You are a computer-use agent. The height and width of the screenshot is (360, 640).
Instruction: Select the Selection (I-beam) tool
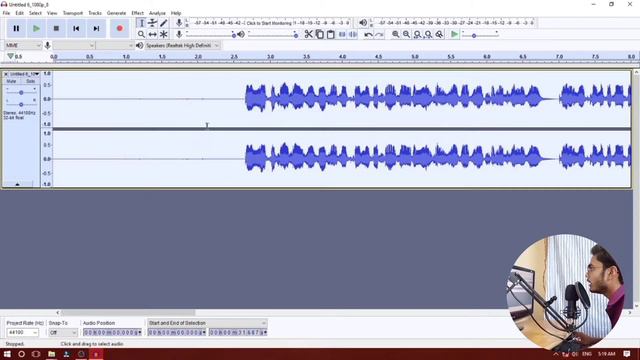tap(141, 23)
